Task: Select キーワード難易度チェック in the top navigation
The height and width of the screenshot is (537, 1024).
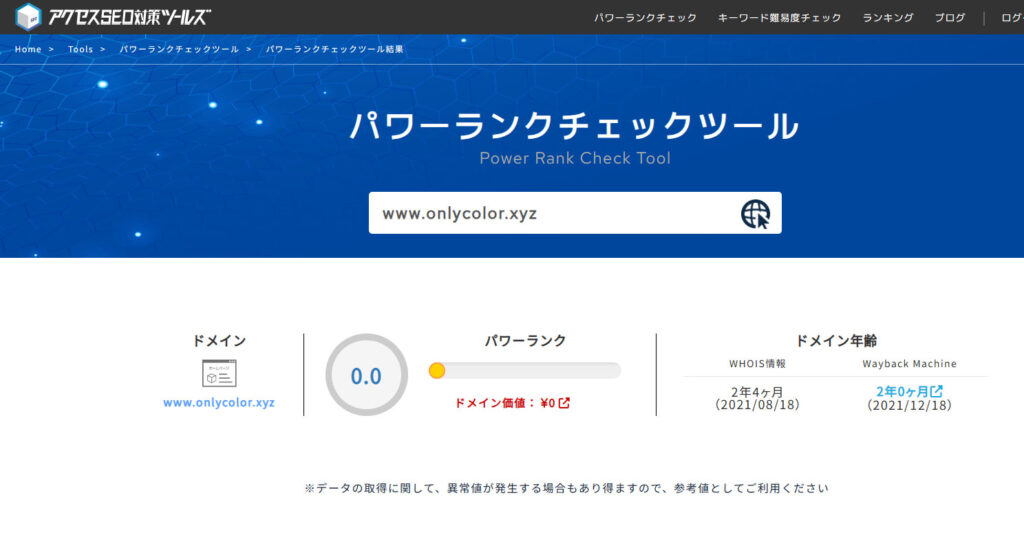Action: pyautogui.click(x=779, y=18)
